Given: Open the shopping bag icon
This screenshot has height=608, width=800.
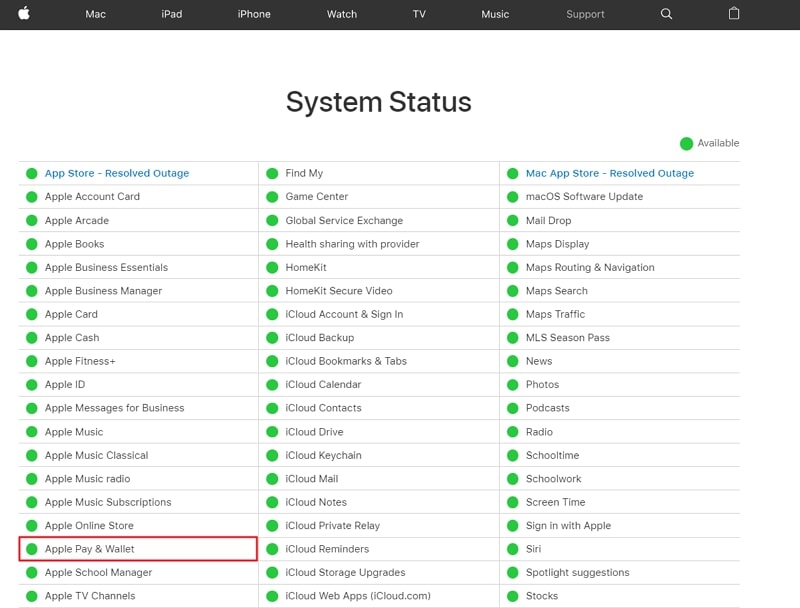Looking at the screenshot, I should [x=734, y=14].
